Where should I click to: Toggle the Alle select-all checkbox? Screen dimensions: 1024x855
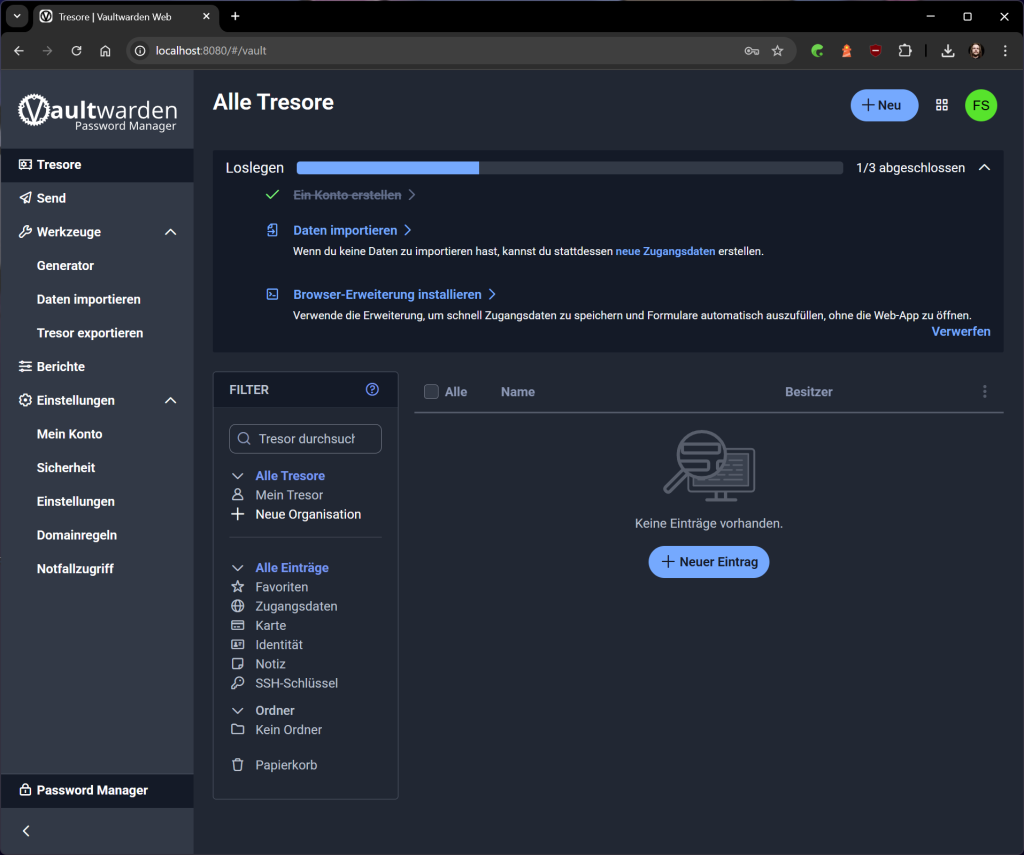click(431, 392)
